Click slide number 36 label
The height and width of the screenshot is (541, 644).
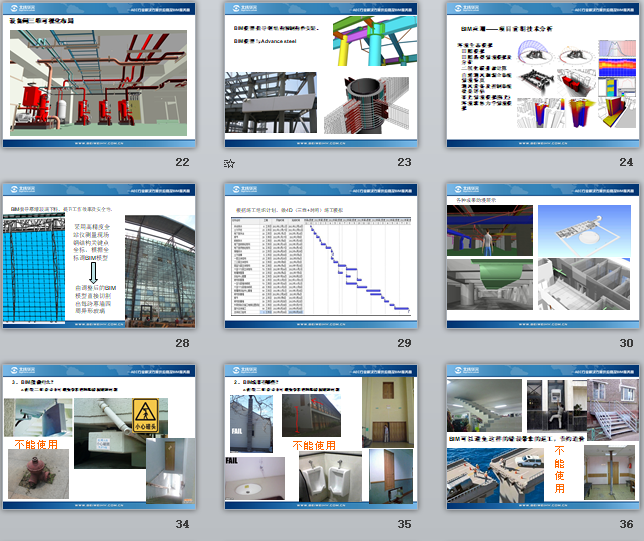[x=626, y=524]
